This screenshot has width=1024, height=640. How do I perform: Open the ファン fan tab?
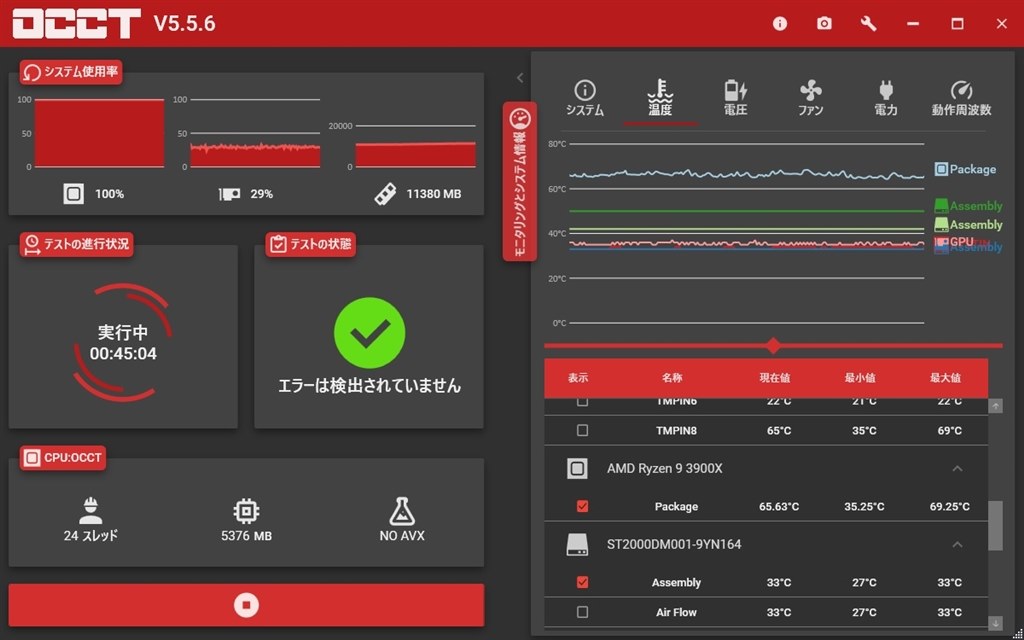pos(810,98)
